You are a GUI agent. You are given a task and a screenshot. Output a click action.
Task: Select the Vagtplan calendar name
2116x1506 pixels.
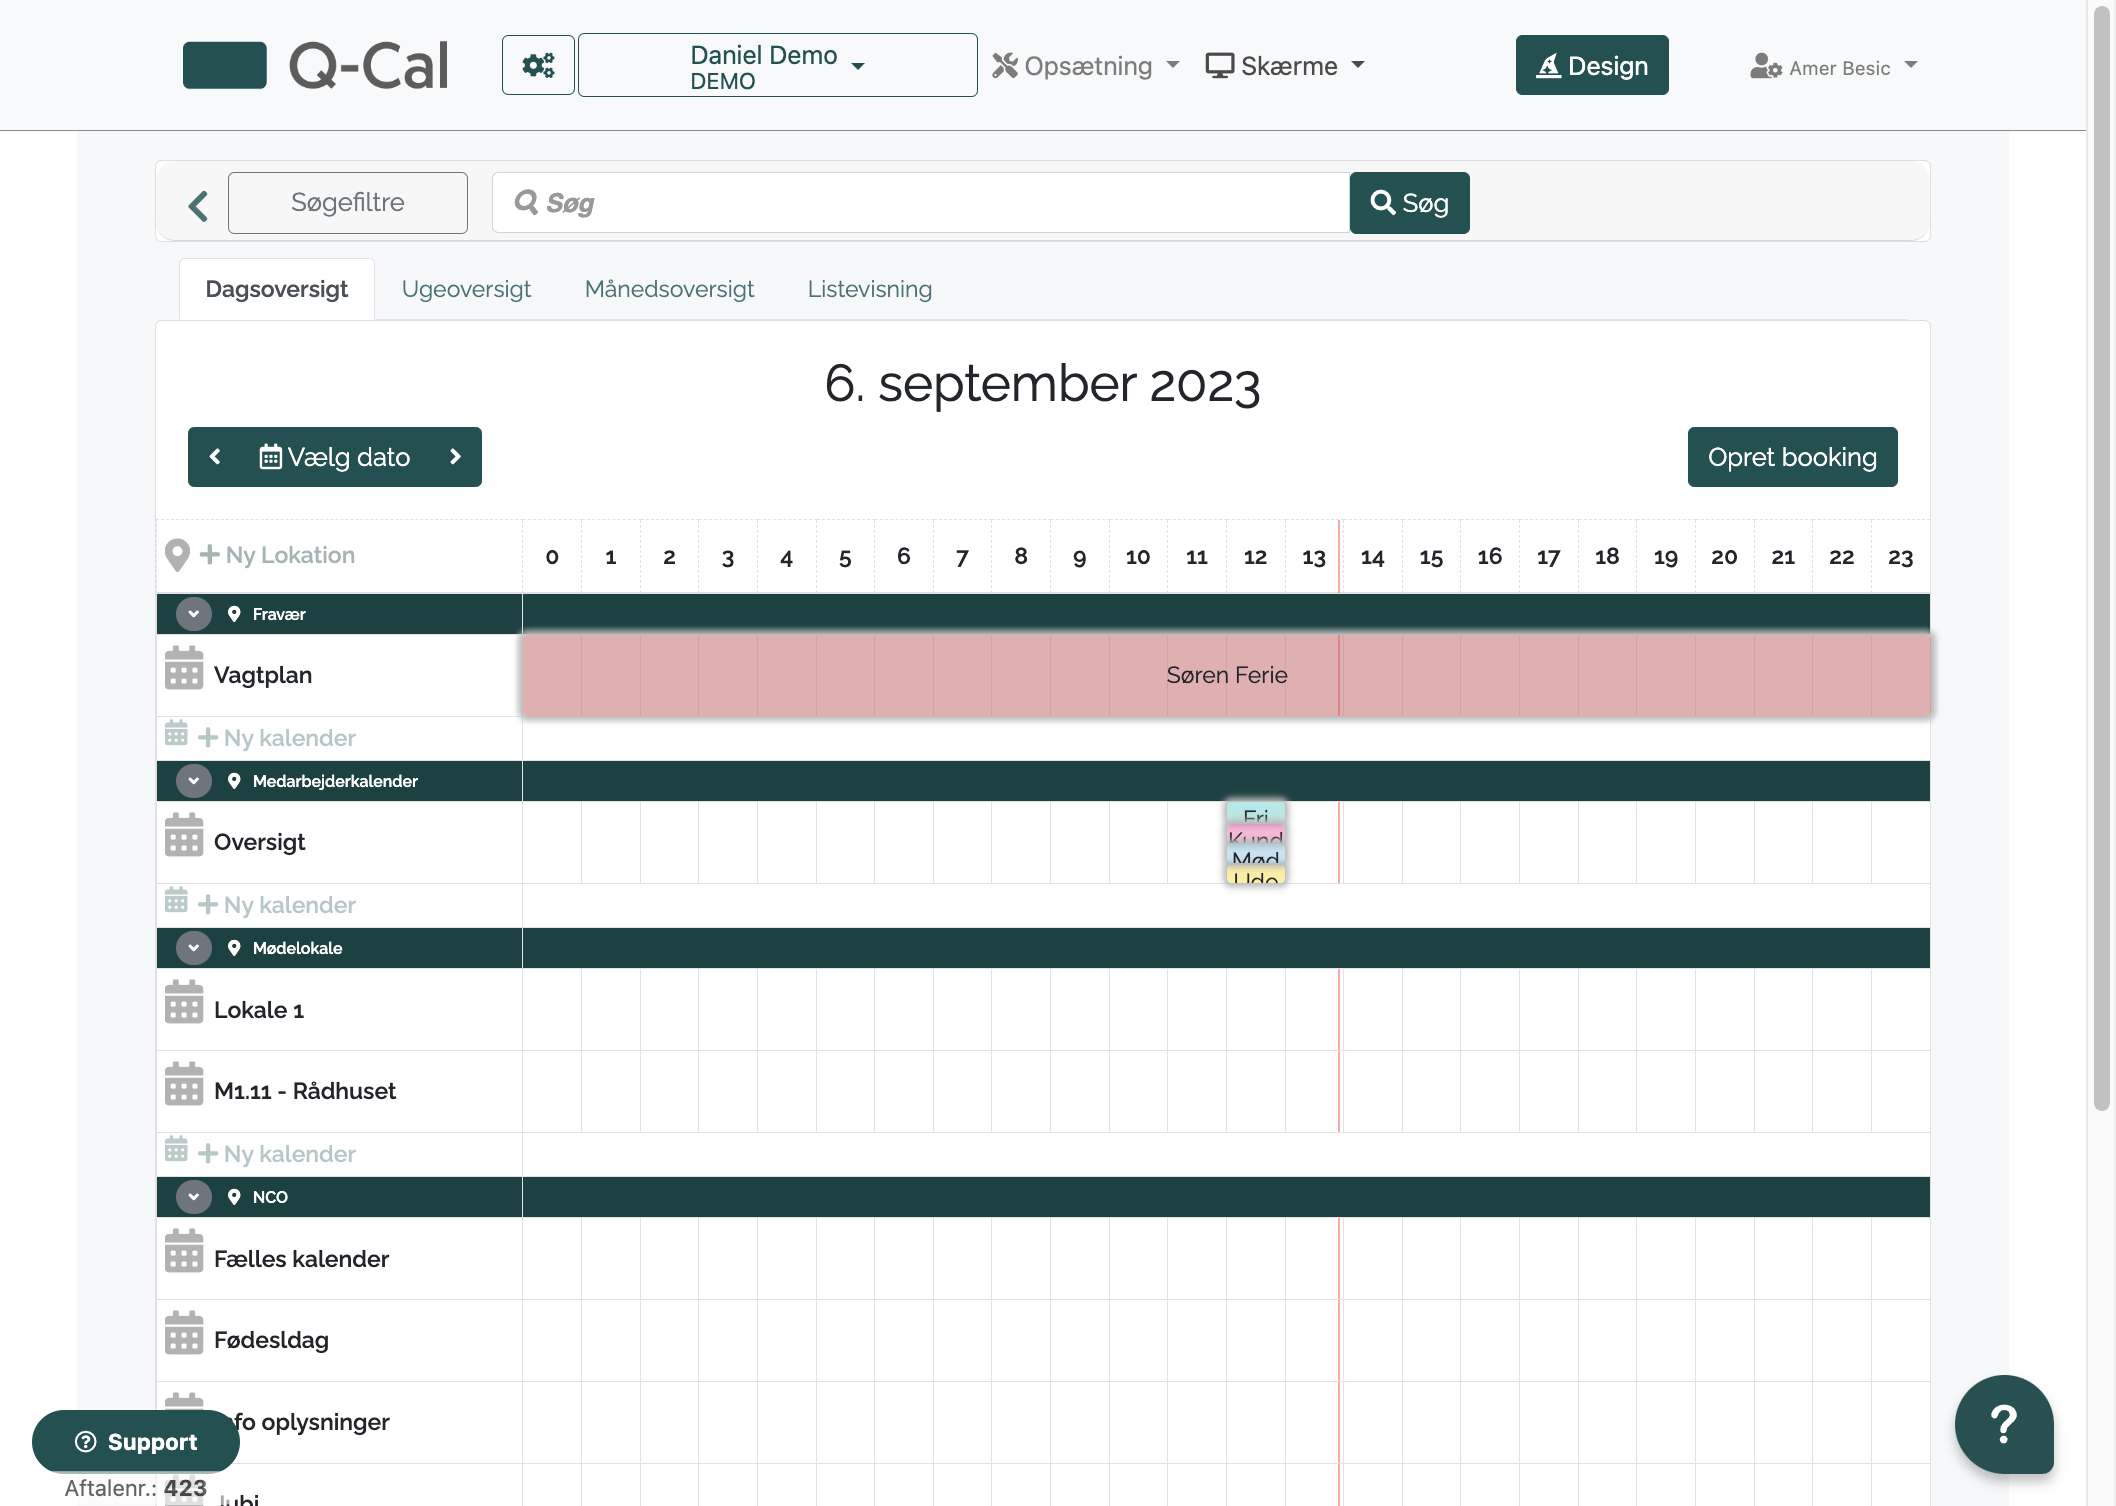point(263,675)
